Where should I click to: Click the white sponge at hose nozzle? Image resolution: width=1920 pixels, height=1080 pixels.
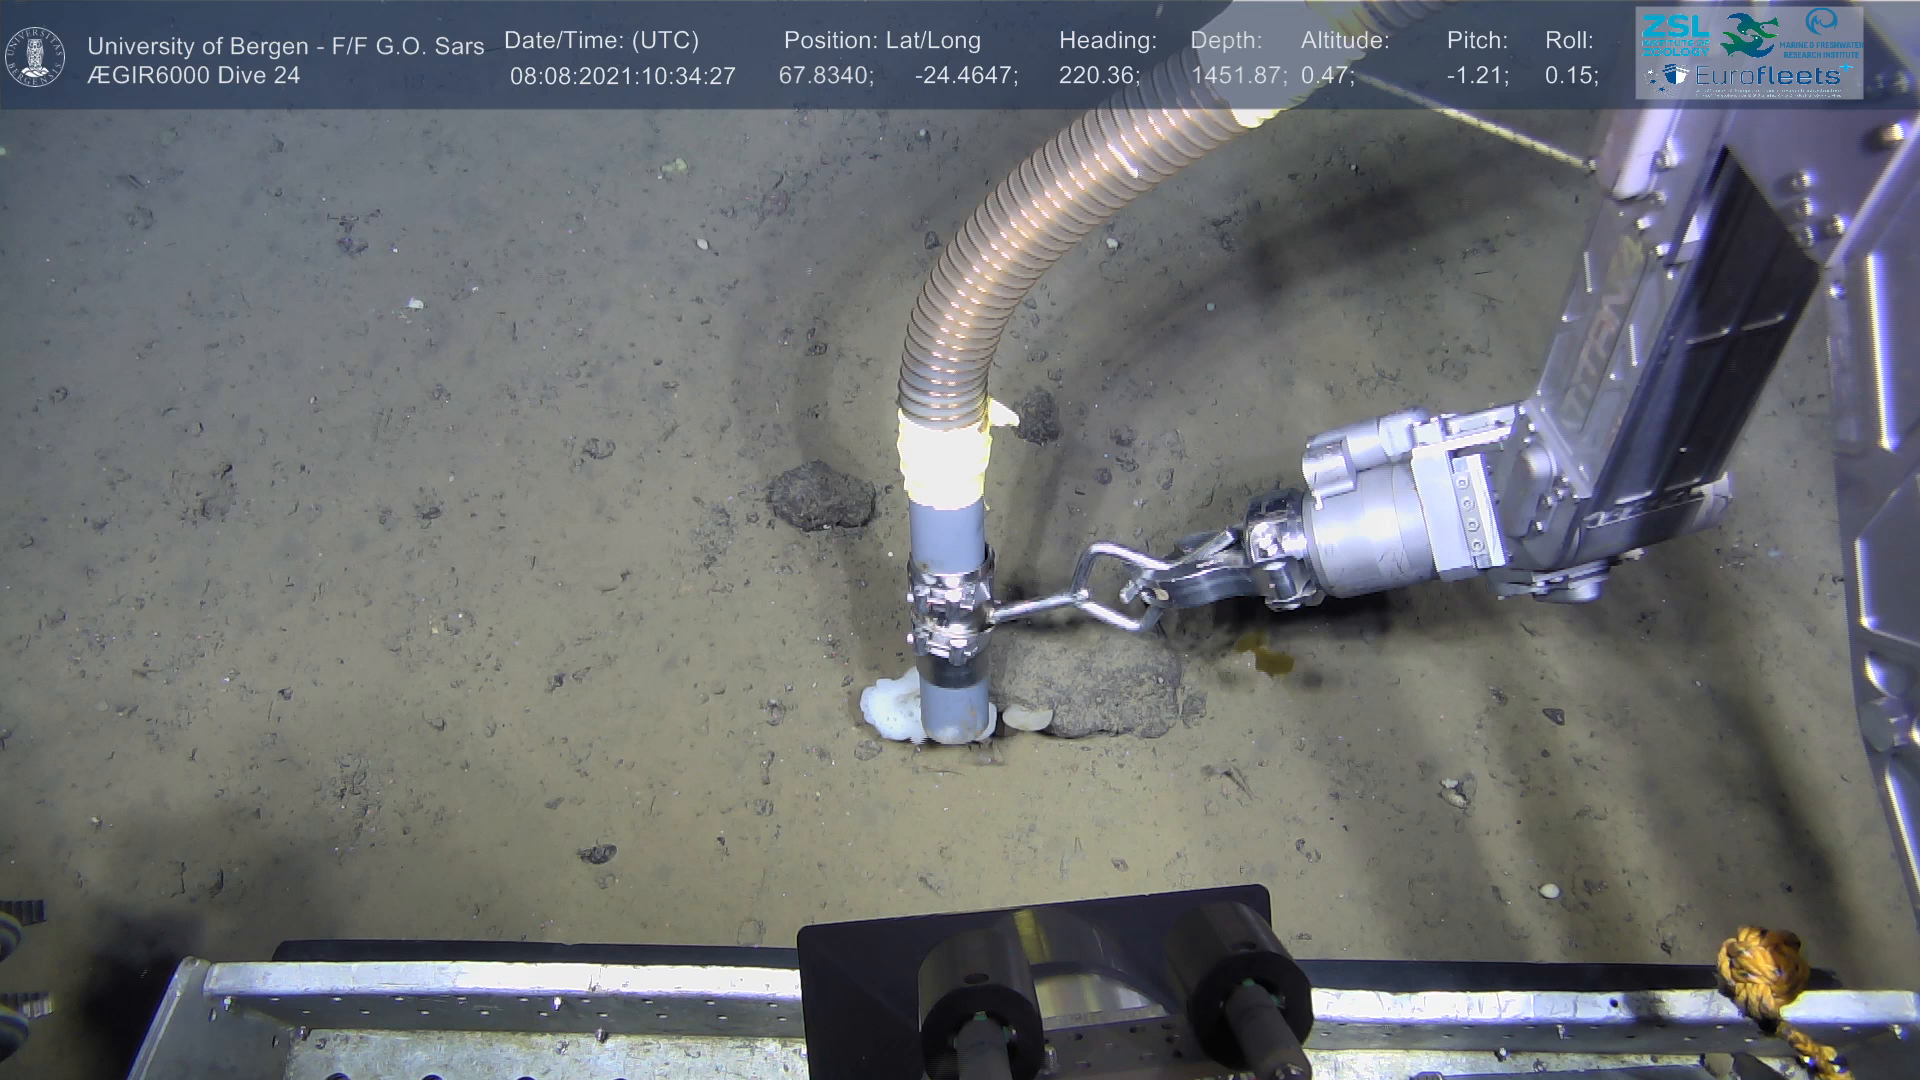pos(890,709)
